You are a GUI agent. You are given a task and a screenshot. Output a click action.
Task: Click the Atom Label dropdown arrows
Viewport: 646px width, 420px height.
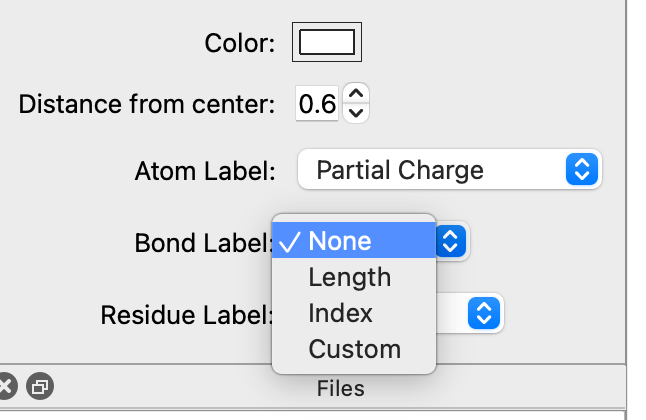pyautogui.click(x=581, y=170)
